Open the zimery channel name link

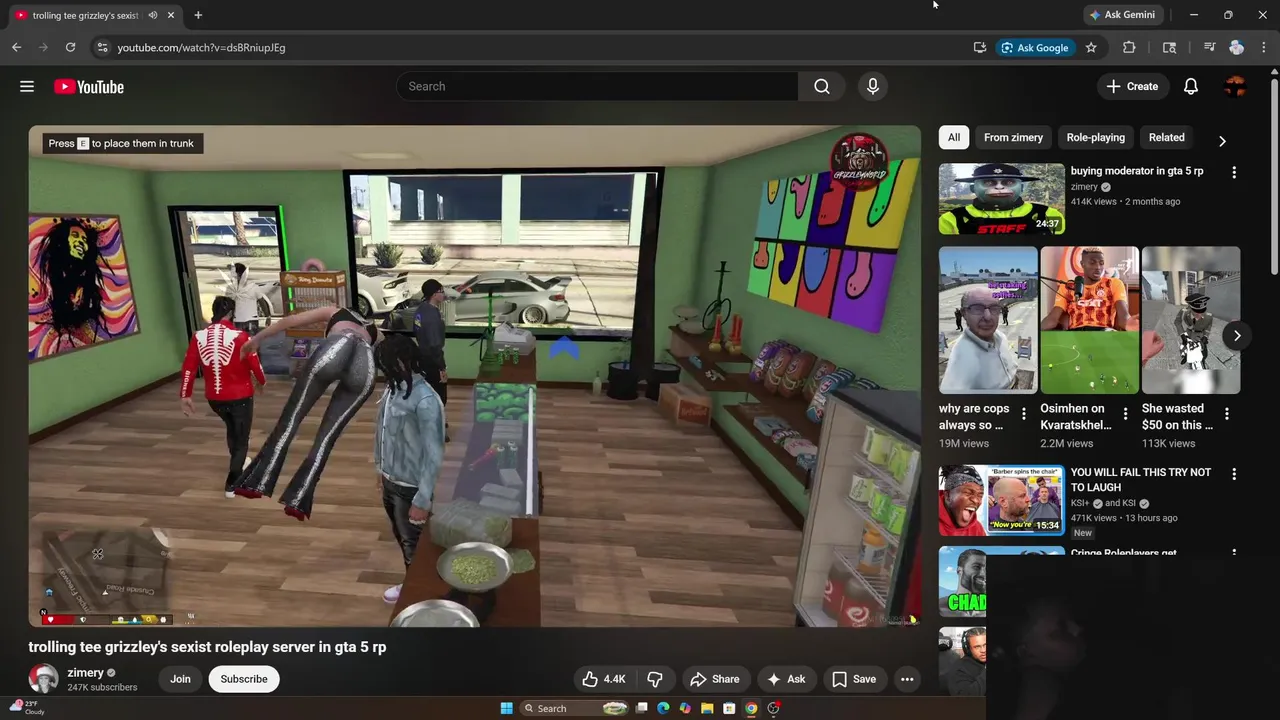click(x=85, y=673)
